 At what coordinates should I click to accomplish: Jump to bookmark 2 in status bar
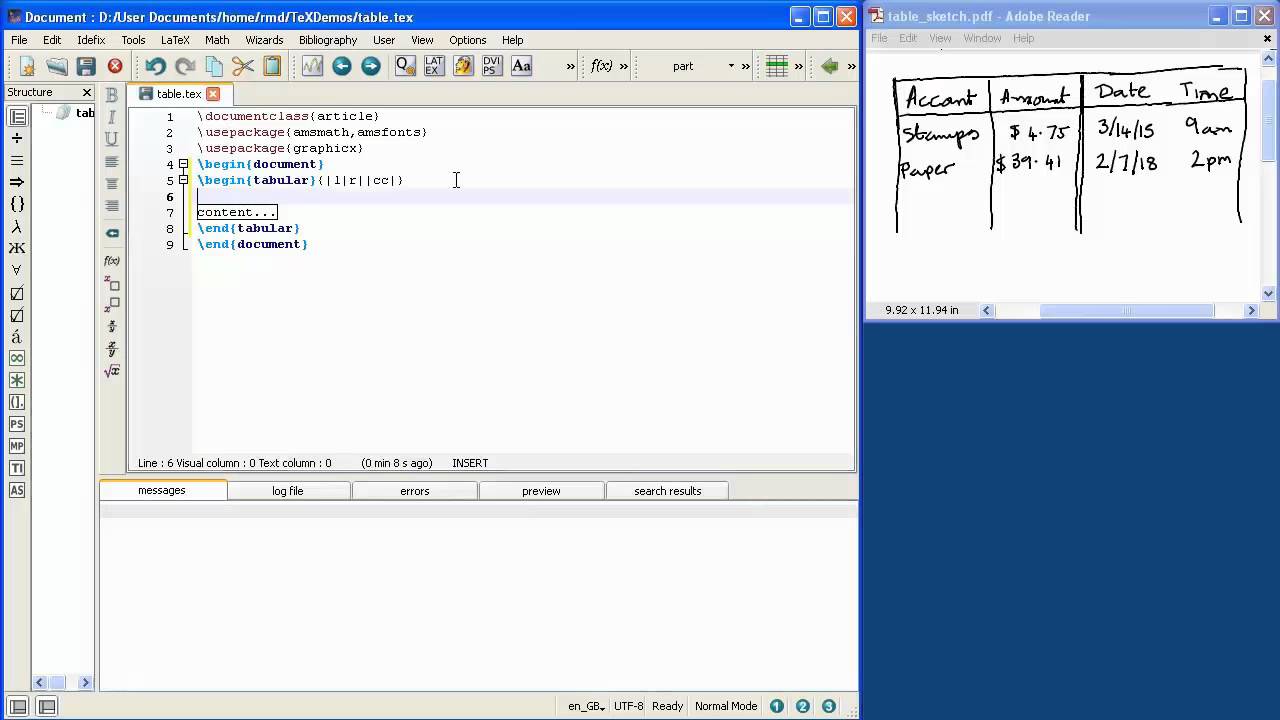[803, 706]
